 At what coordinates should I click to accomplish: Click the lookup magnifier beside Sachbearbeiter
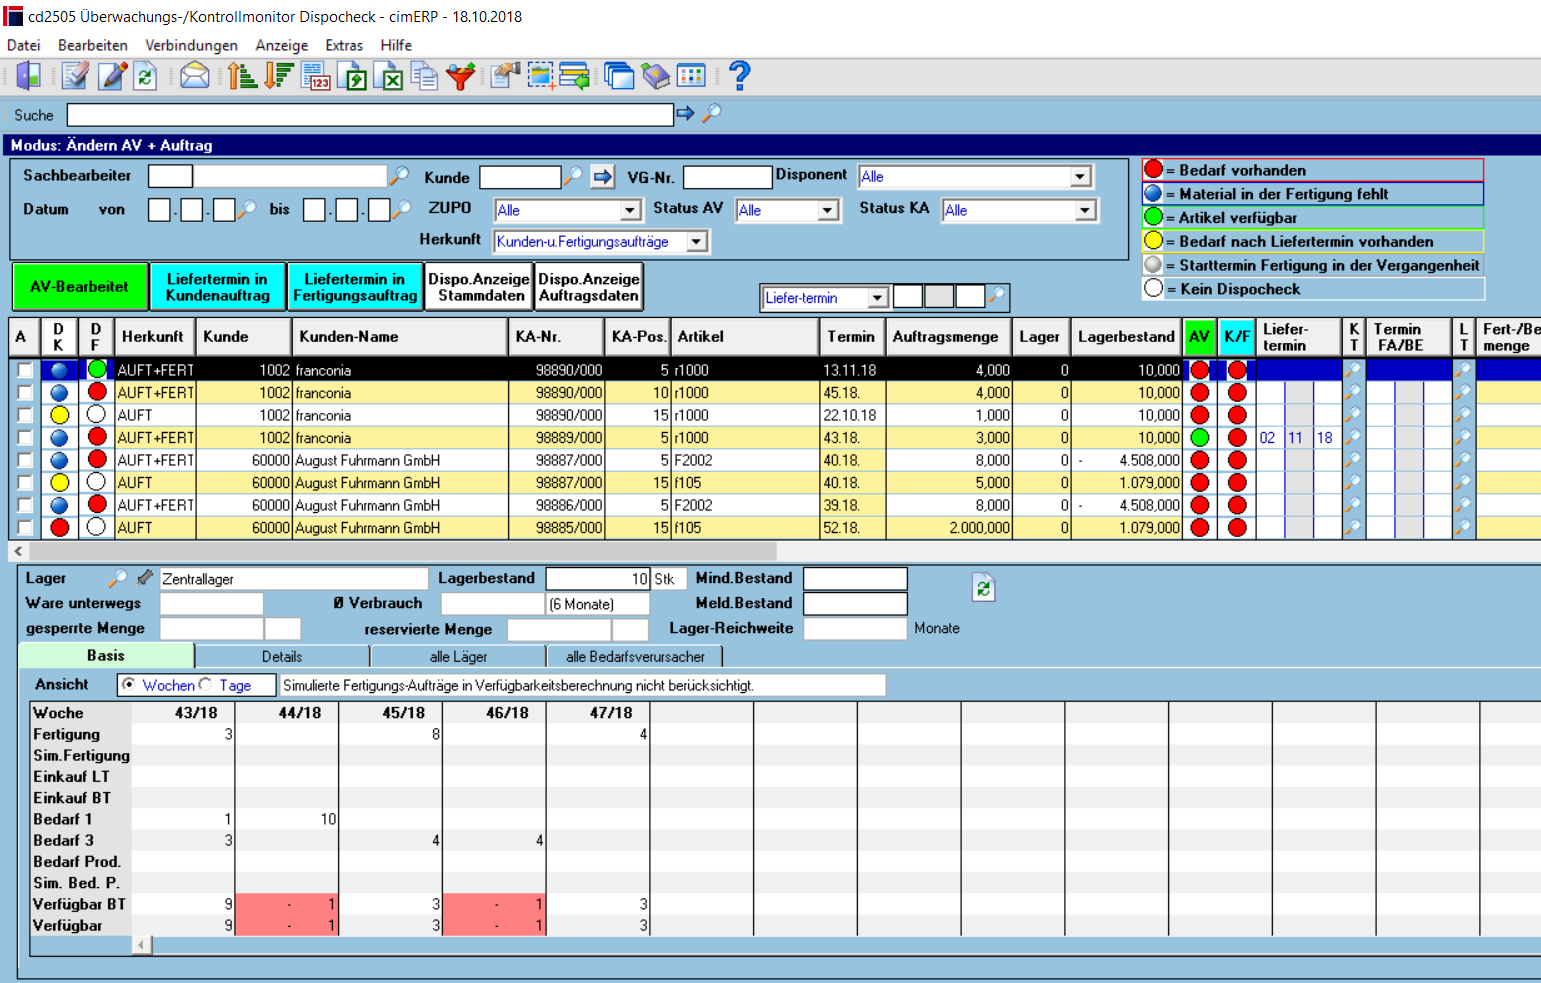(x=399, y=176)
